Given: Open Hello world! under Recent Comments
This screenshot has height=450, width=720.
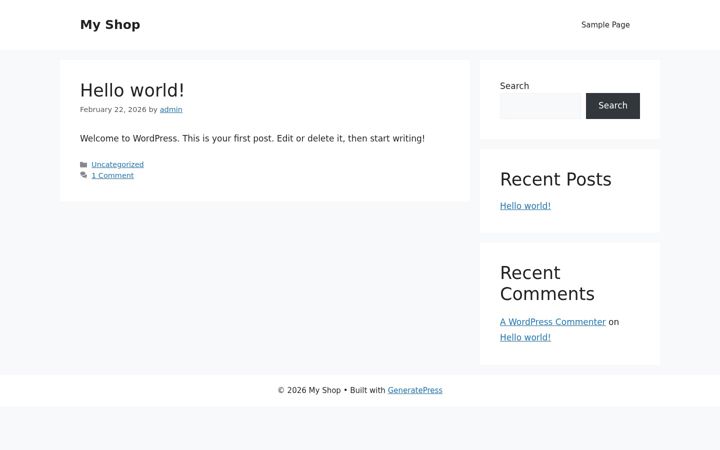Looking at the screenshot, I should tap(525, 337).
